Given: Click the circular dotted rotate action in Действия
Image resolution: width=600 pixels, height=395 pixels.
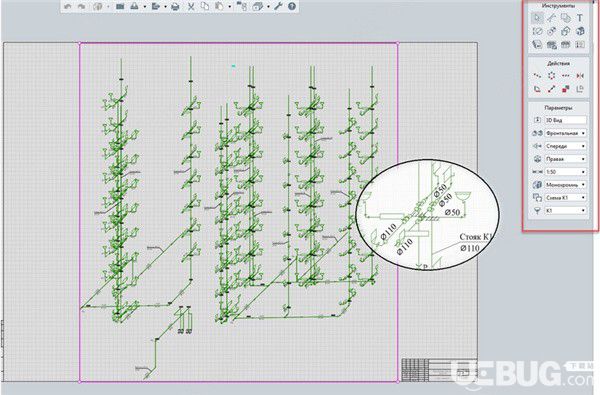Looking at the screenshot, I should (551, 75).
